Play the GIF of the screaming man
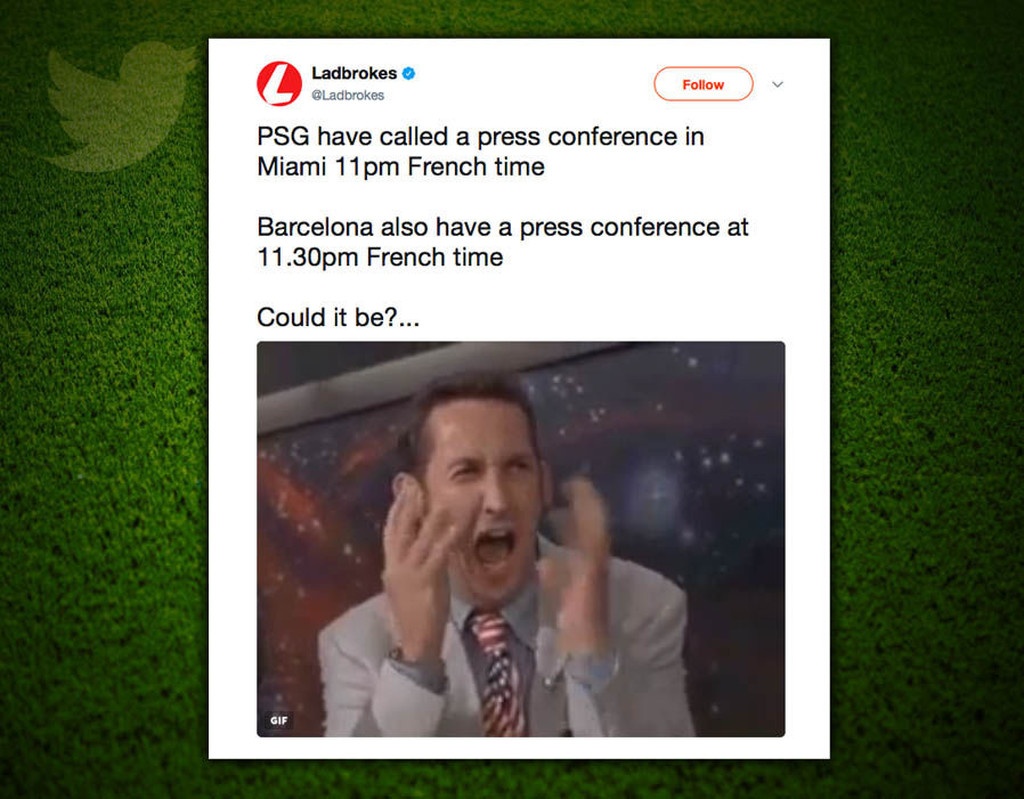1024x799 pixels. (520, 539)
